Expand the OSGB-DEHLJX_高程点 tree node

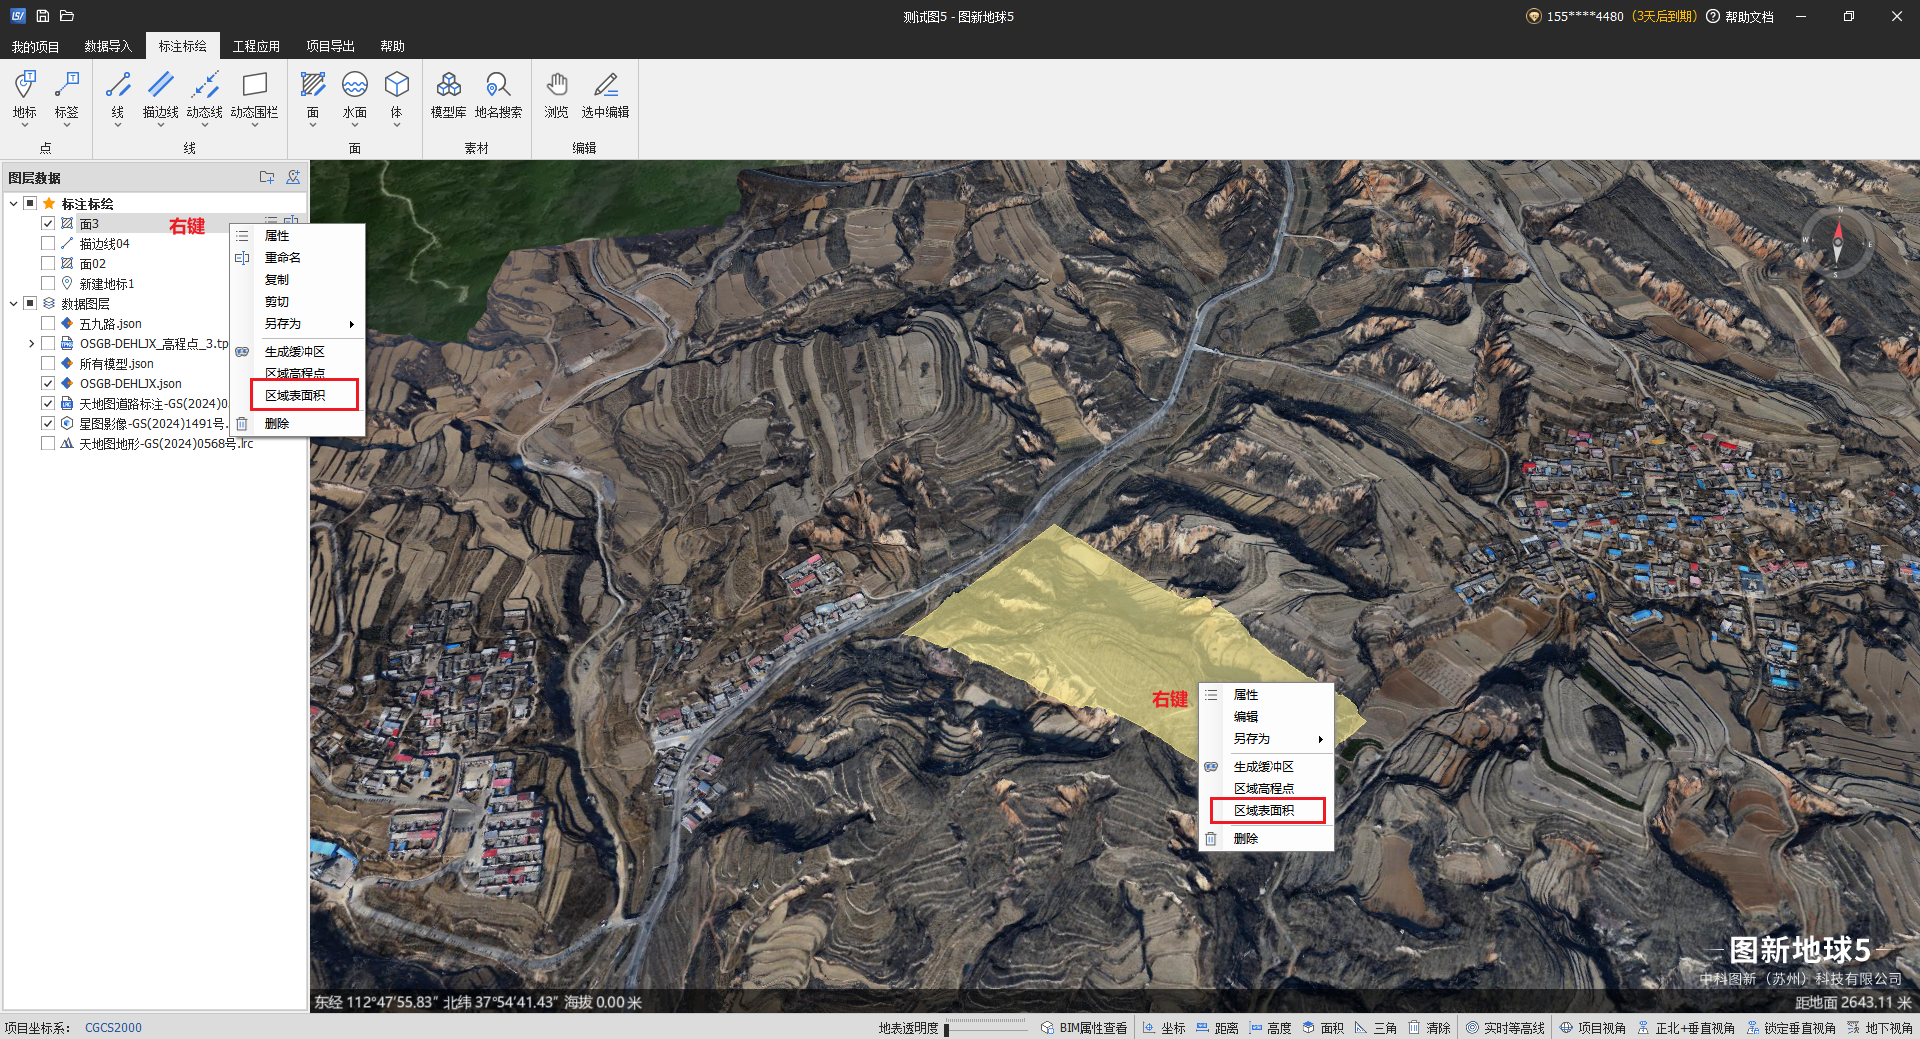tap(31, 344)
